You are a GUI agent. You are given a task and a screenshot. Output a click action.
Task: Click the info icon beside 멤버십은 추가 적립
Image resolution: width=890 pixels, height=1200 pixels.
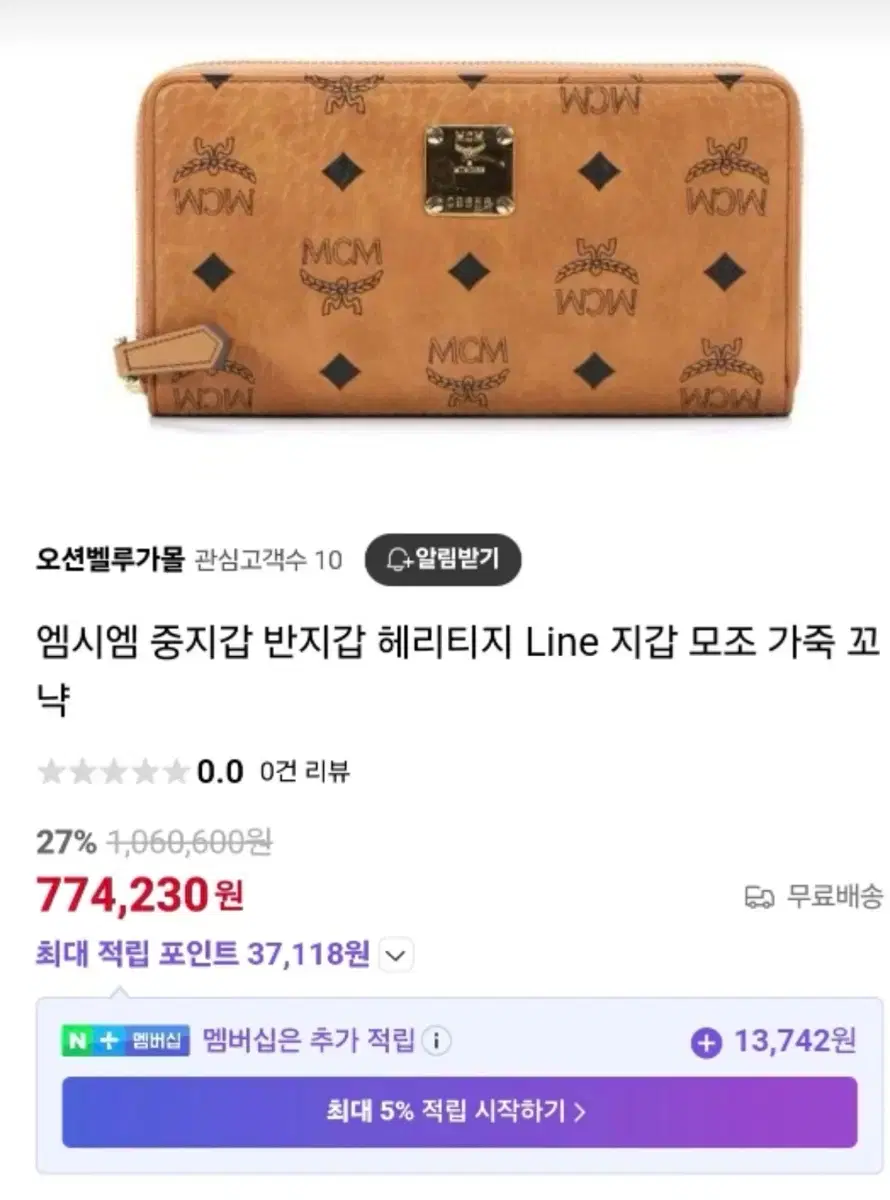click(x=436, y=1042)
